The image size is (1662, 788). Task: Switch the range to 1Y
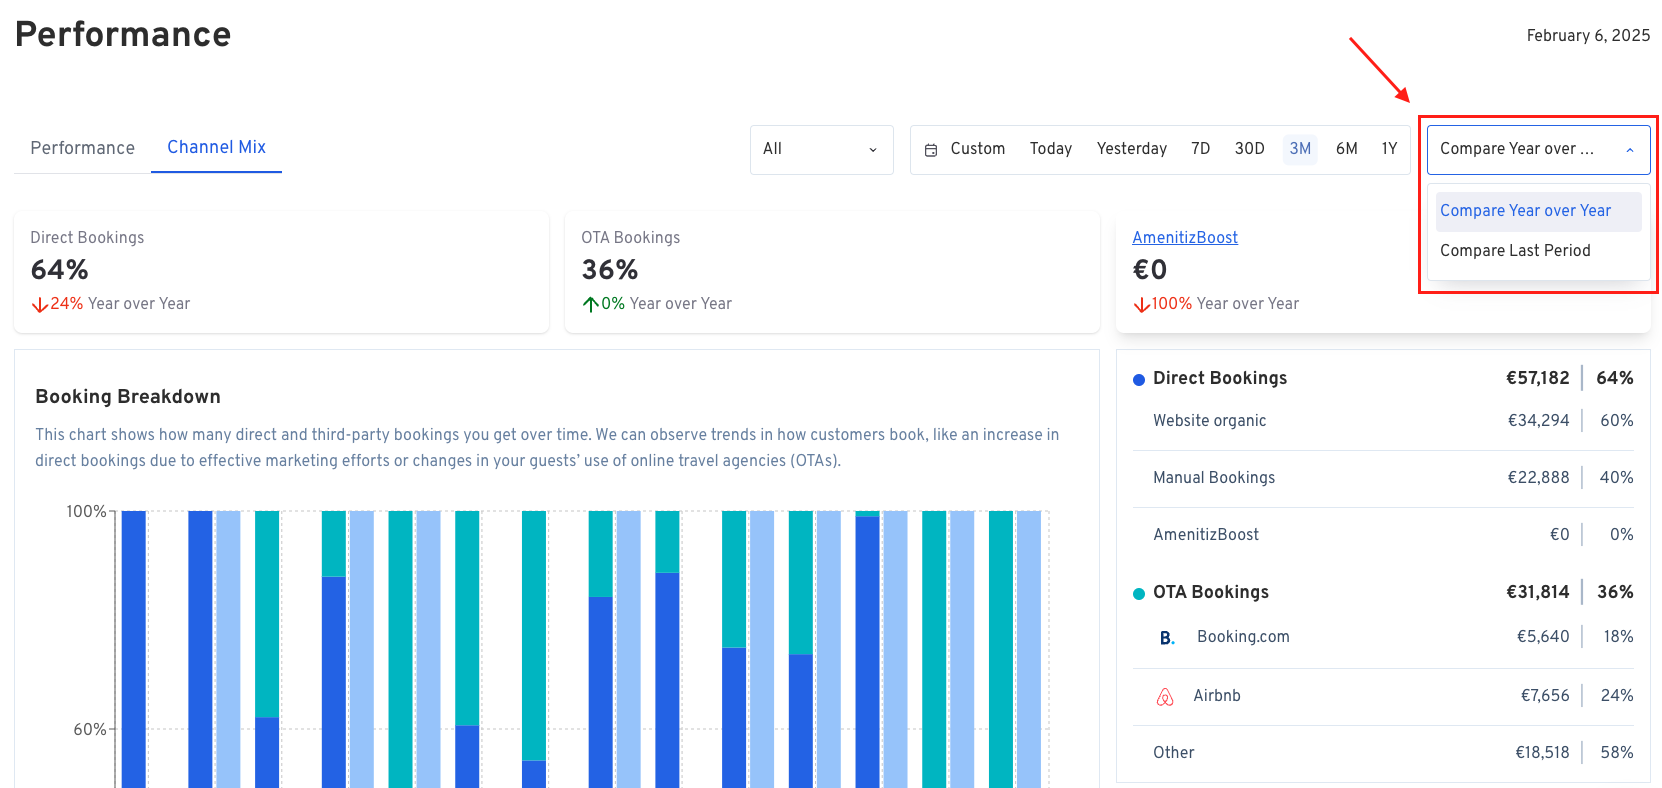pyautogui.click(x=1389, y=148)
